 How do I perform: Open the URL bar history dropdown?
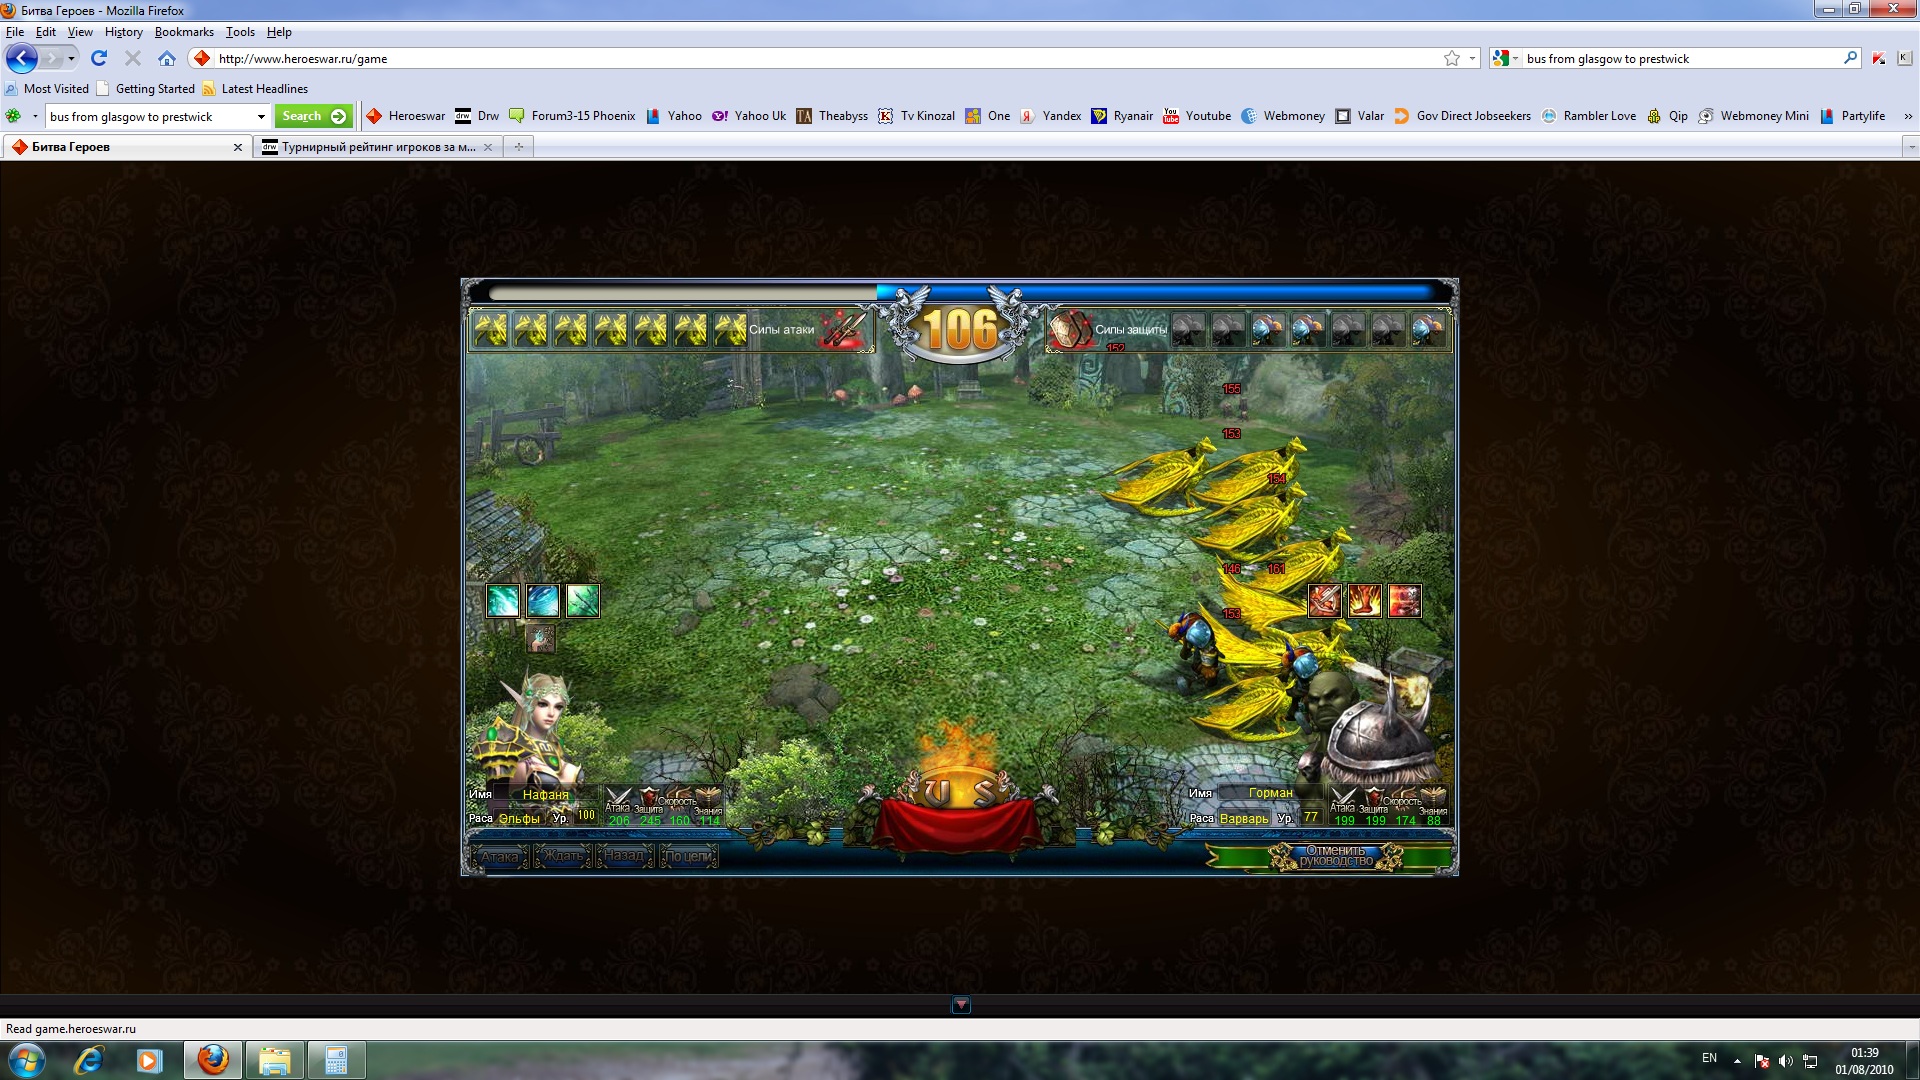1472,59
